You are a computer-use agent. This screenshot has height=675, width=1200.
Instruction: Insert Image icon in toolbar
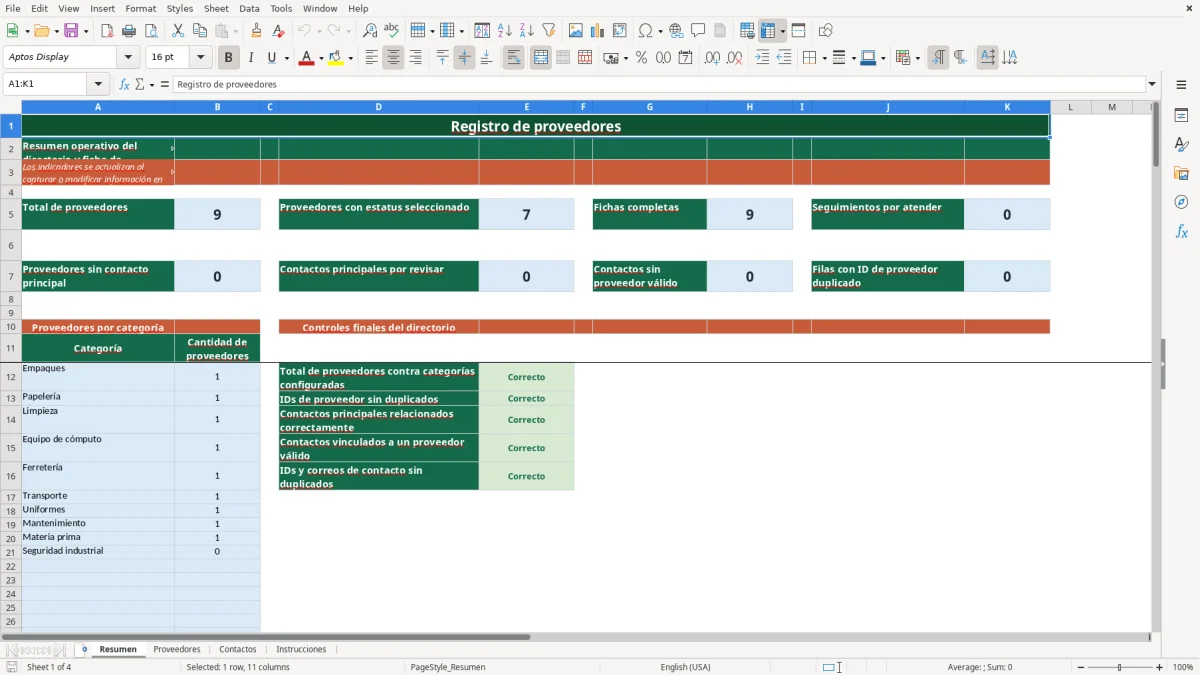pos(576,31)
